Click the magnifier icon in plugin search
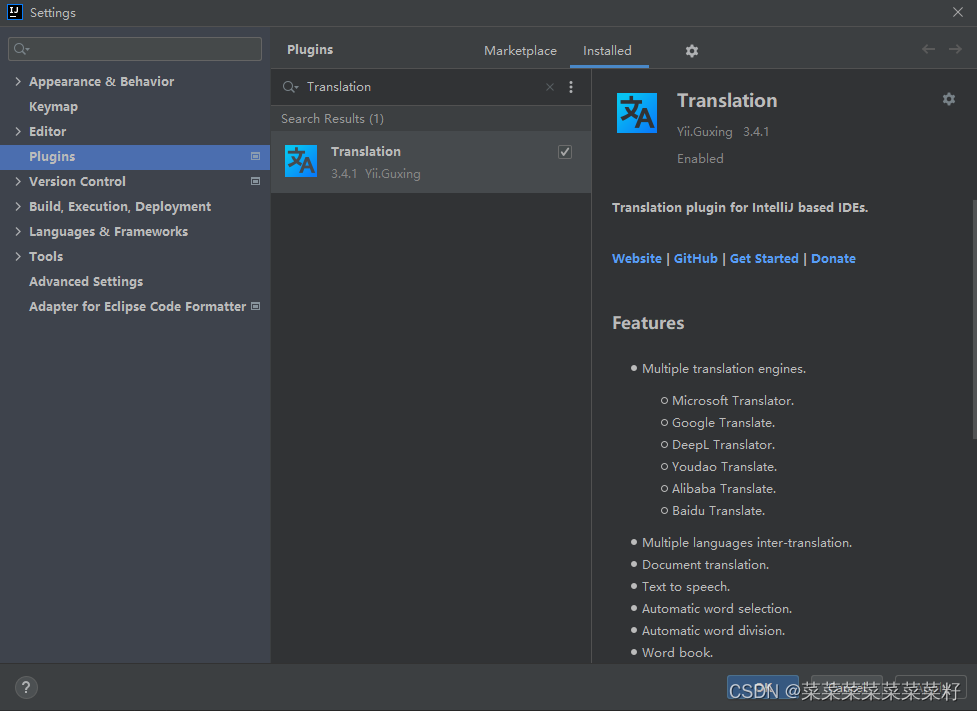Screen dimensions: 977x711 [x=290, y=87]
